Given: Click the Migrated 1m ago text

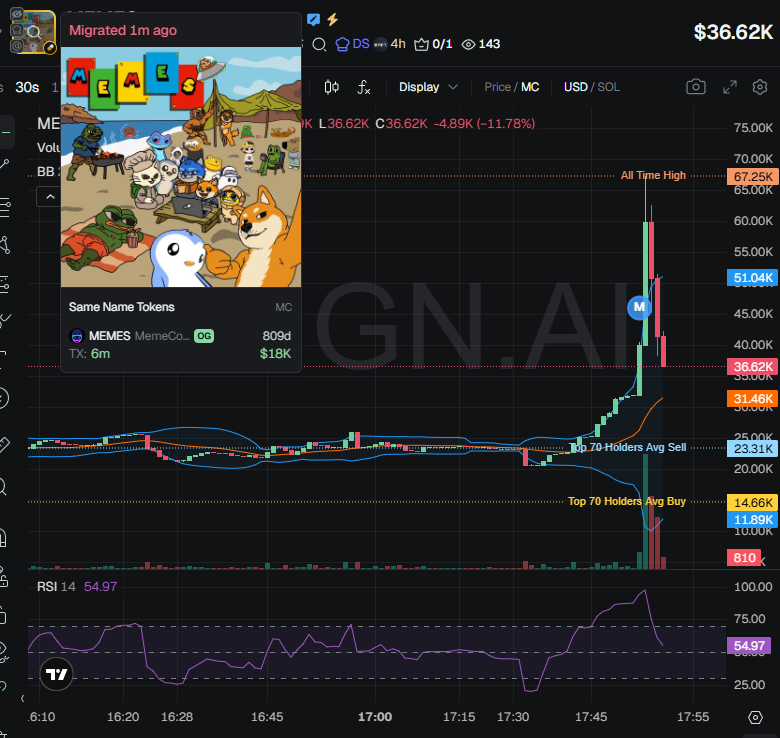Looking at the screenshot, I should [123, 30].
